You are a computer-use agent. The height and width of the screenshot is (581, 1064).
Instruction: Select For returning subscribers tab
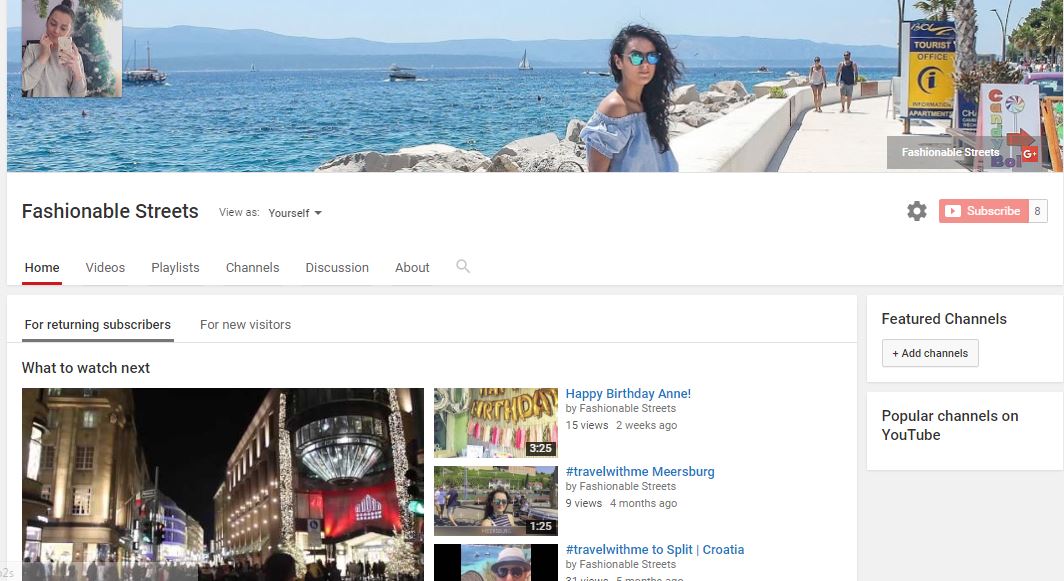(x=98, y=324)
